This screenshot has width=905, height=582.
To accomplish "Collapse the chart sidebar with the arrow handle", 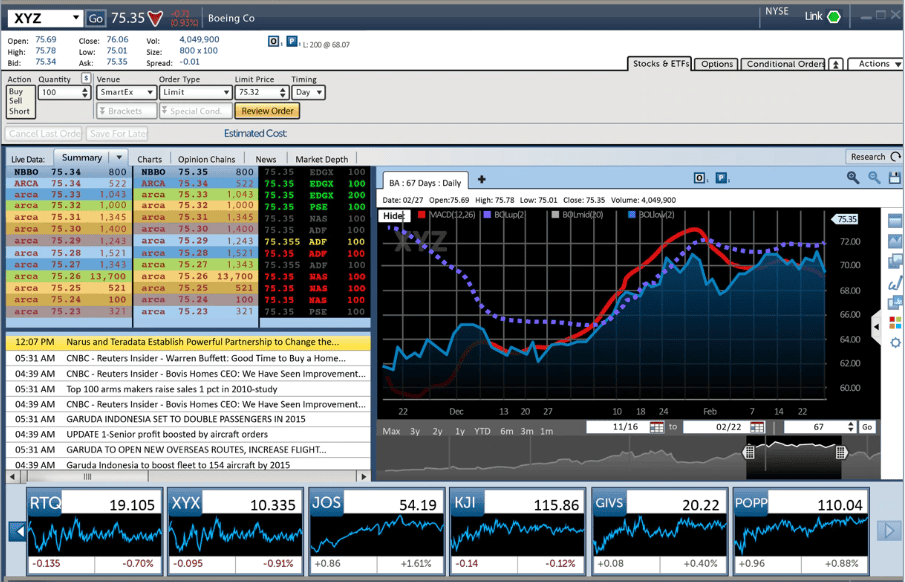I will 876,327.
